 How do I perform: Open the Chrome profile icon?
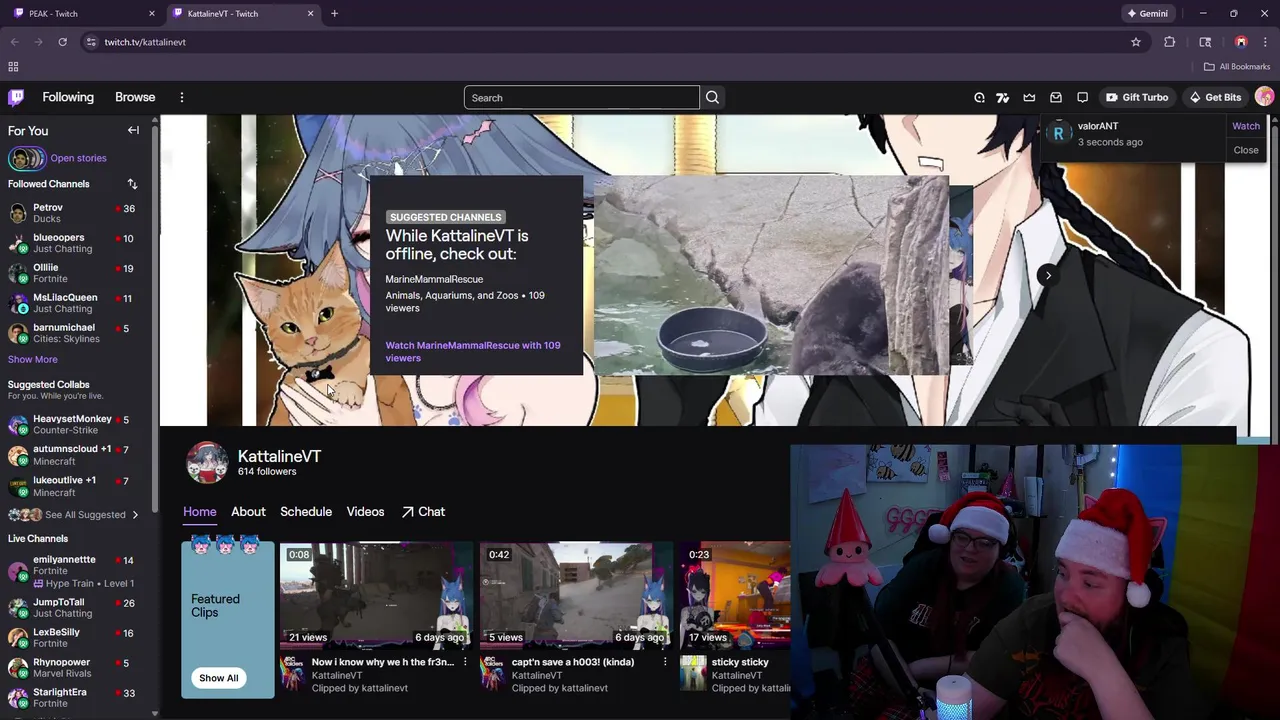click(x=1241, y=42)
